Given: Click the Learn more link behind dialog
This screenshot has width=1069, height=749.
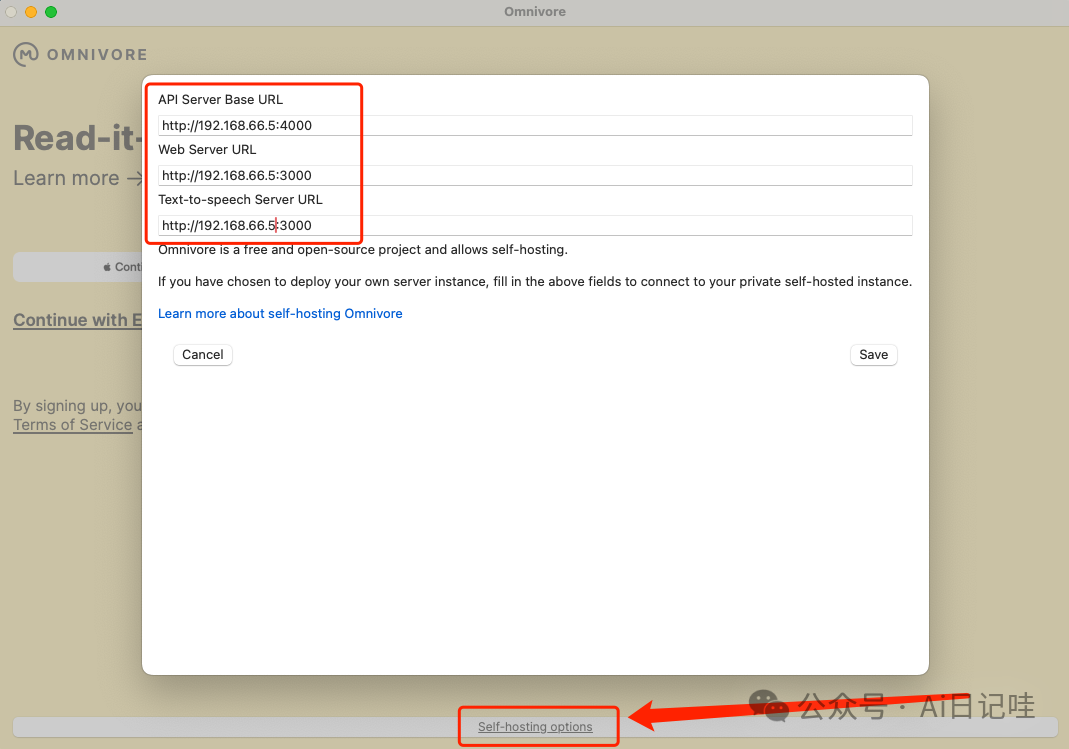Looking at the screenshot, I should [78, 178].
